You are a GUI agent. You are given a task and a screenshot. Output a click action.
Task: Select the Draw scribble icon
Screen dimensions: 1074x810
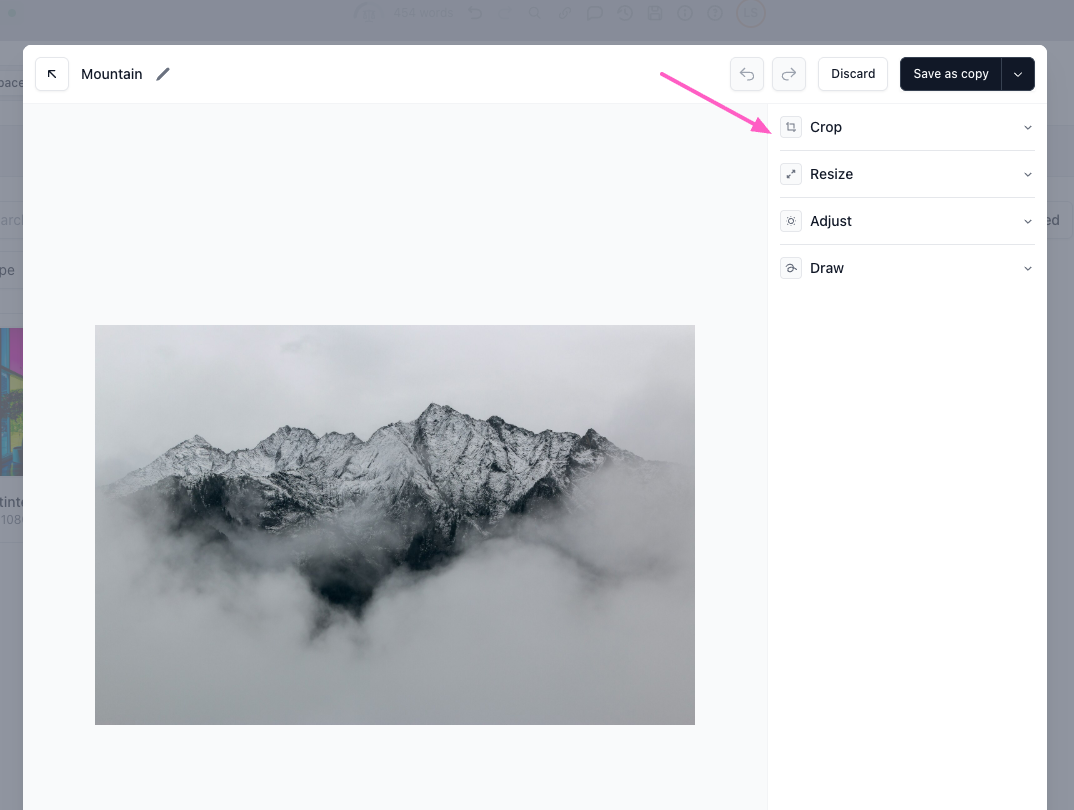[x=791, y=268]
